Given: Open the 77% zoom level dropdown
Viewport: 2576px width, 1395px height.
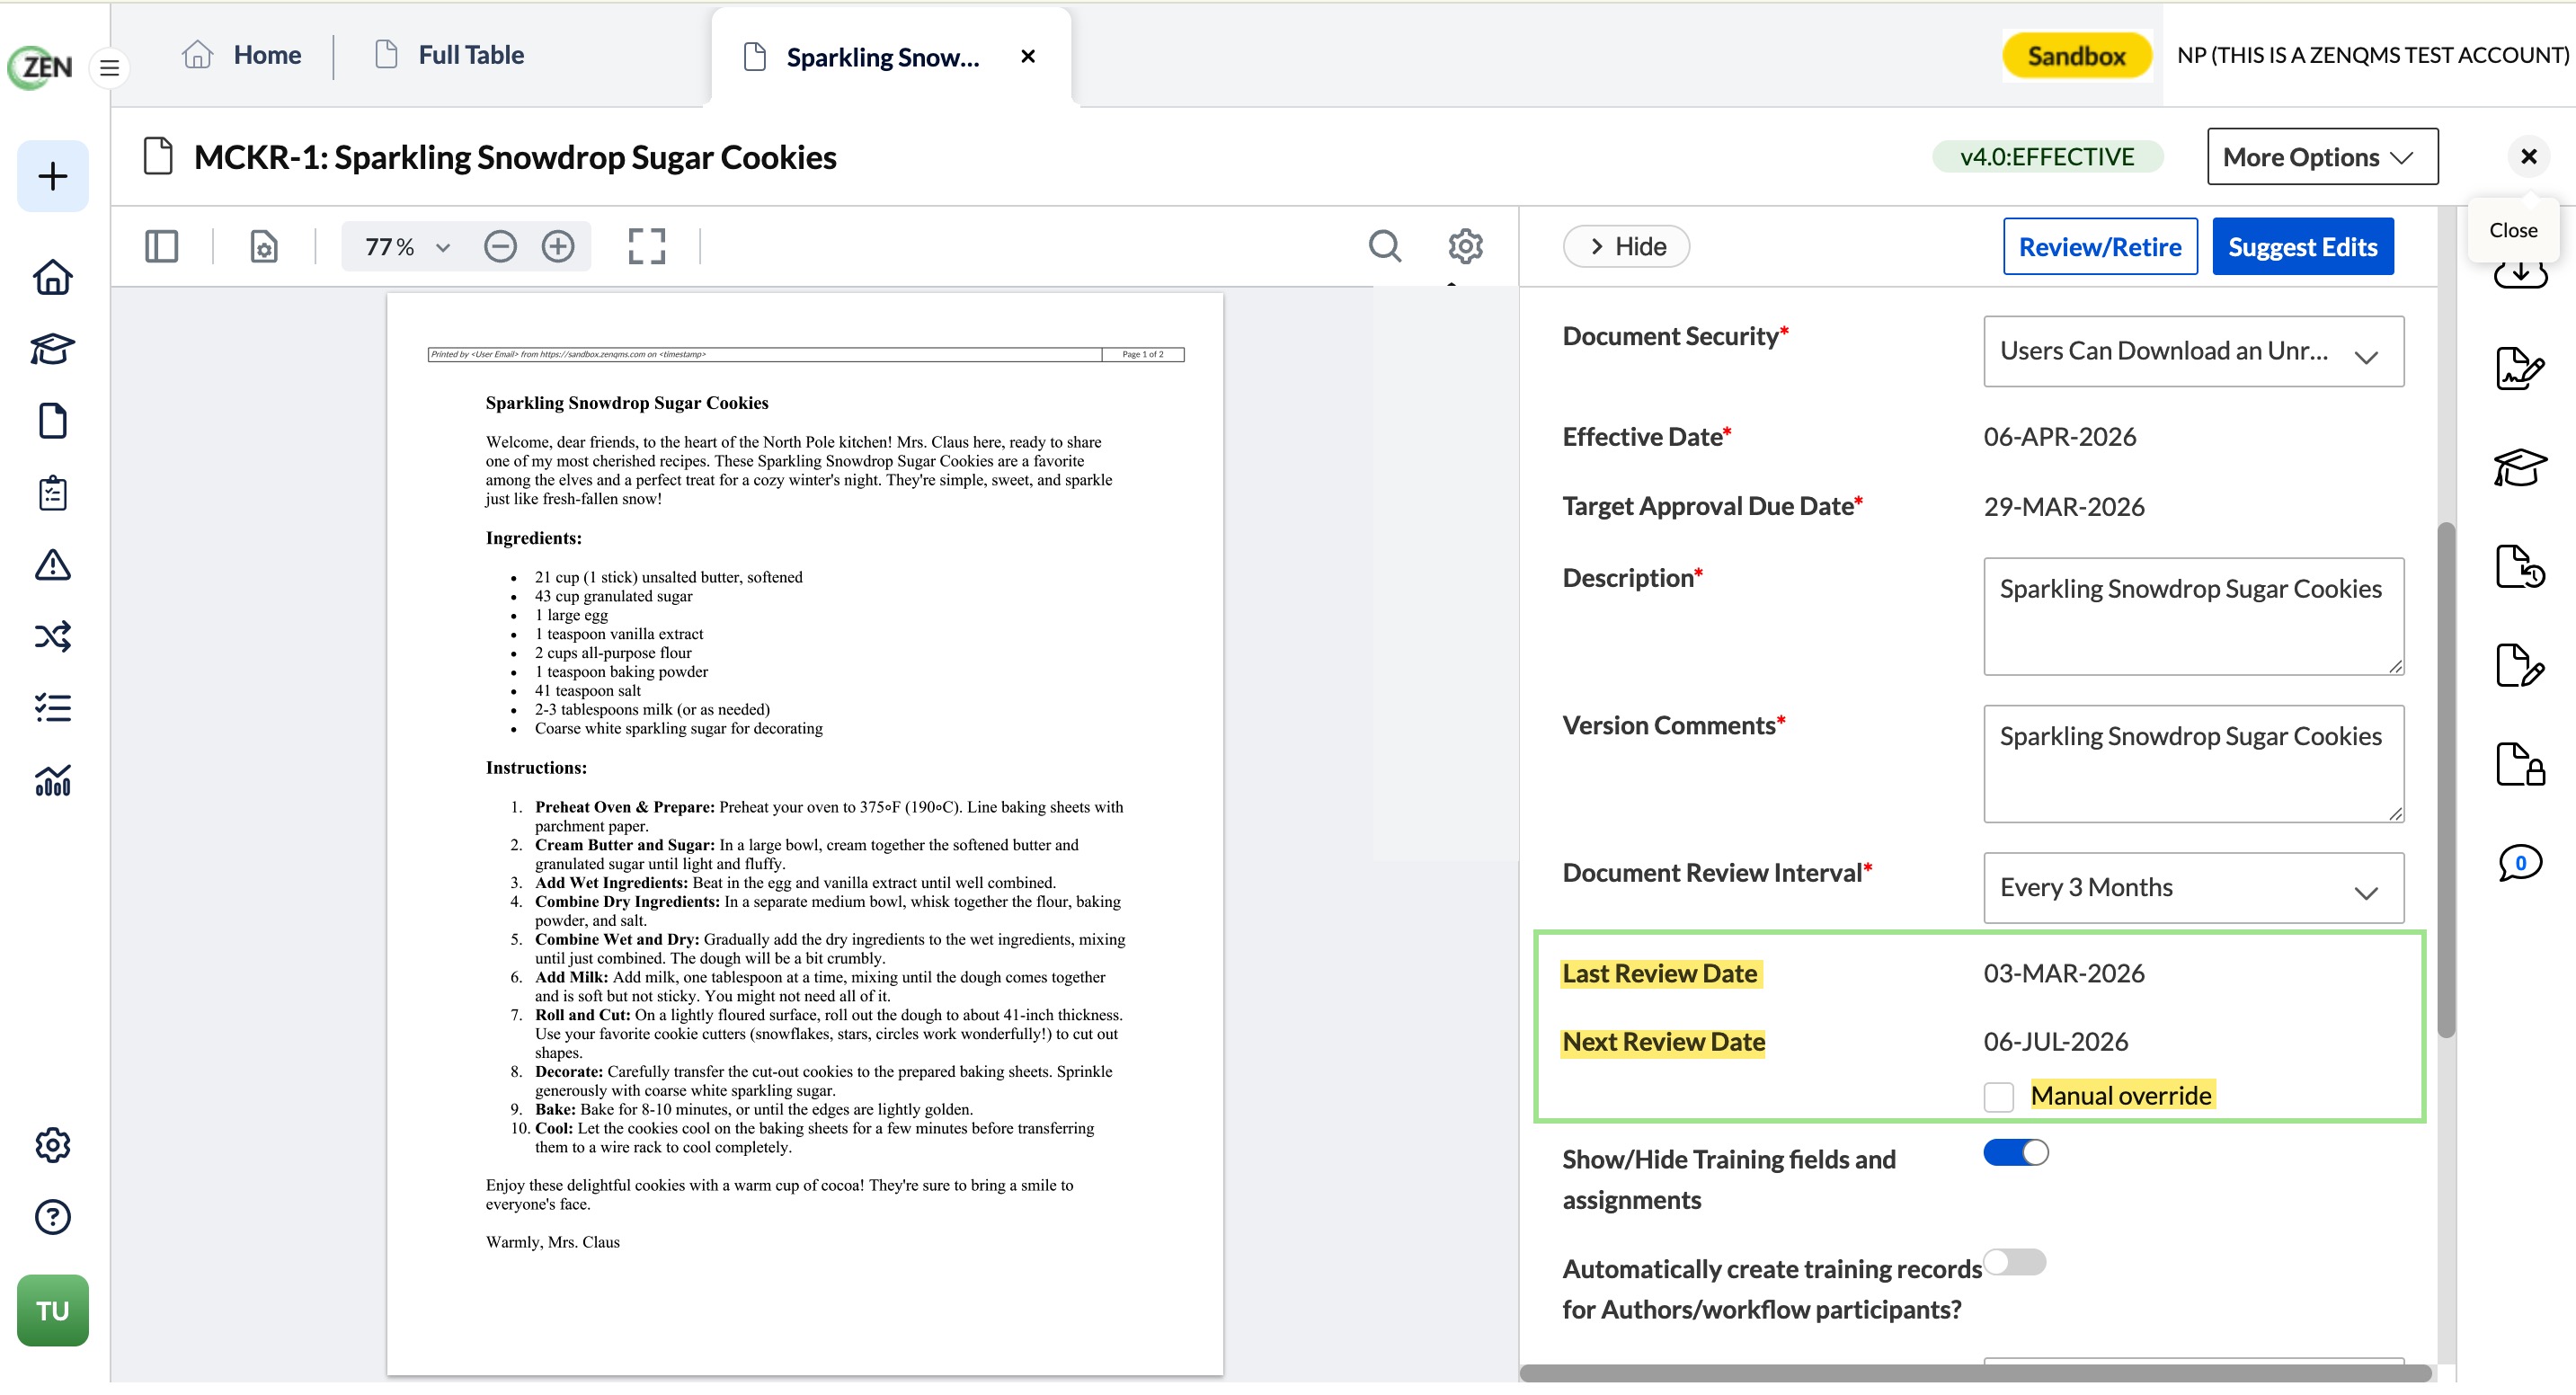Looking at the screenshot, I should point(408,246).
